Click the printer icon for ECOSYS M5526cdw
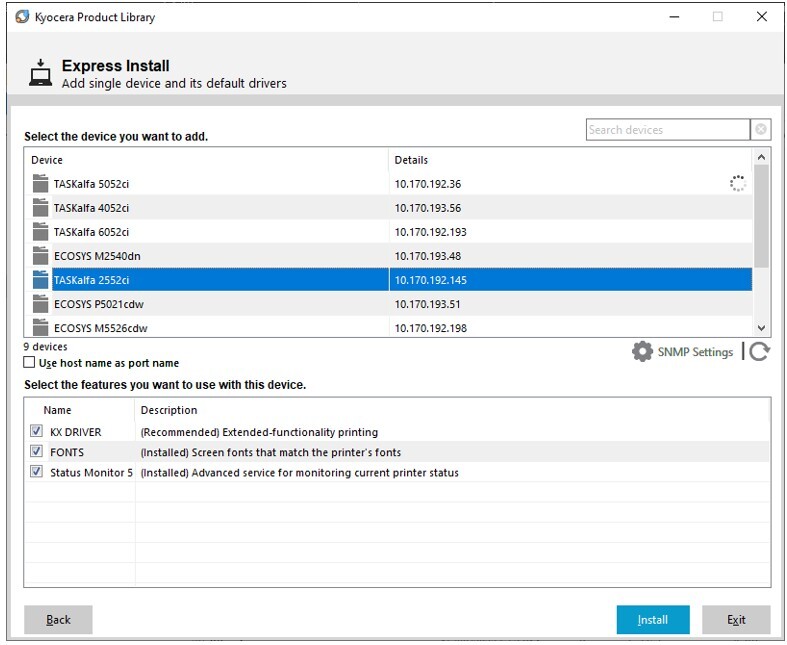Viewport: 787px width, 645px height. [40, 327]
